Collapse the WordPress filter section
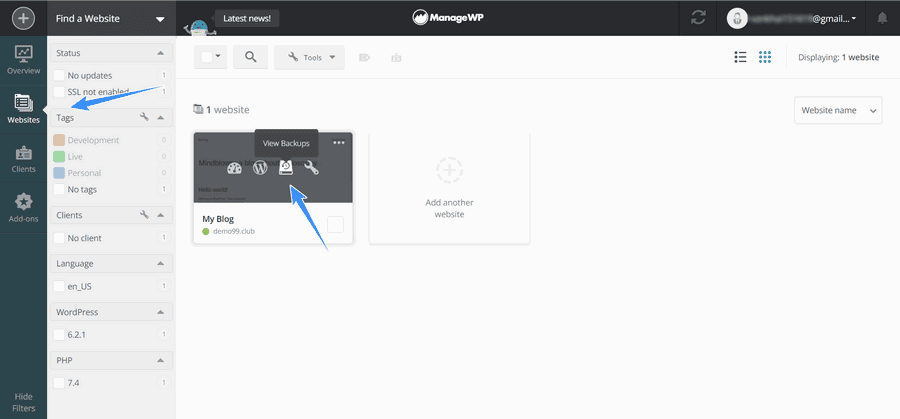 (161, 312)
